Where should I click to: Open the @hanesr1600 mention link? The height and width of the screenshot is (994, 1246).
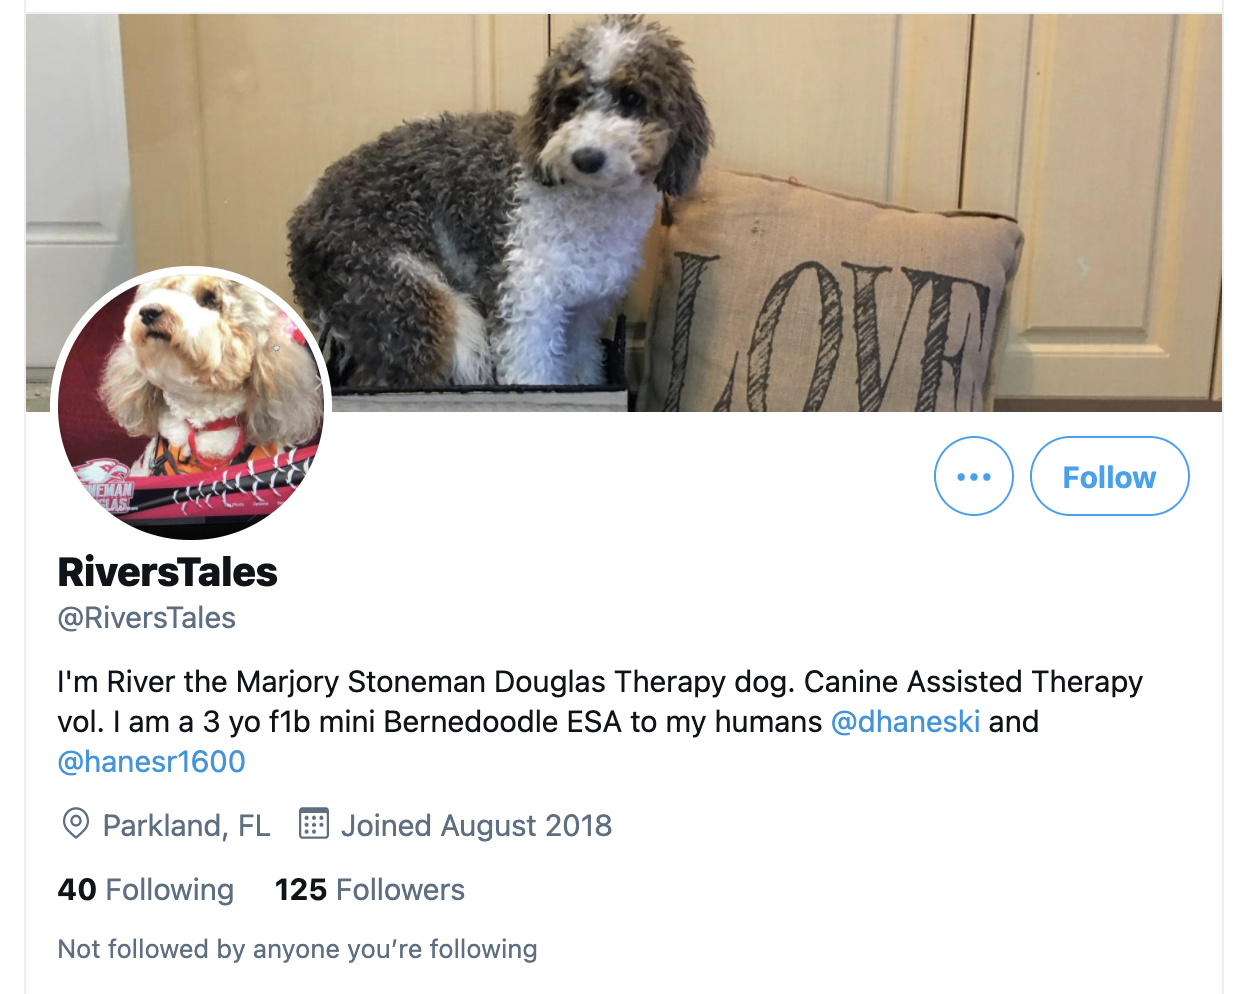[151, 761]
